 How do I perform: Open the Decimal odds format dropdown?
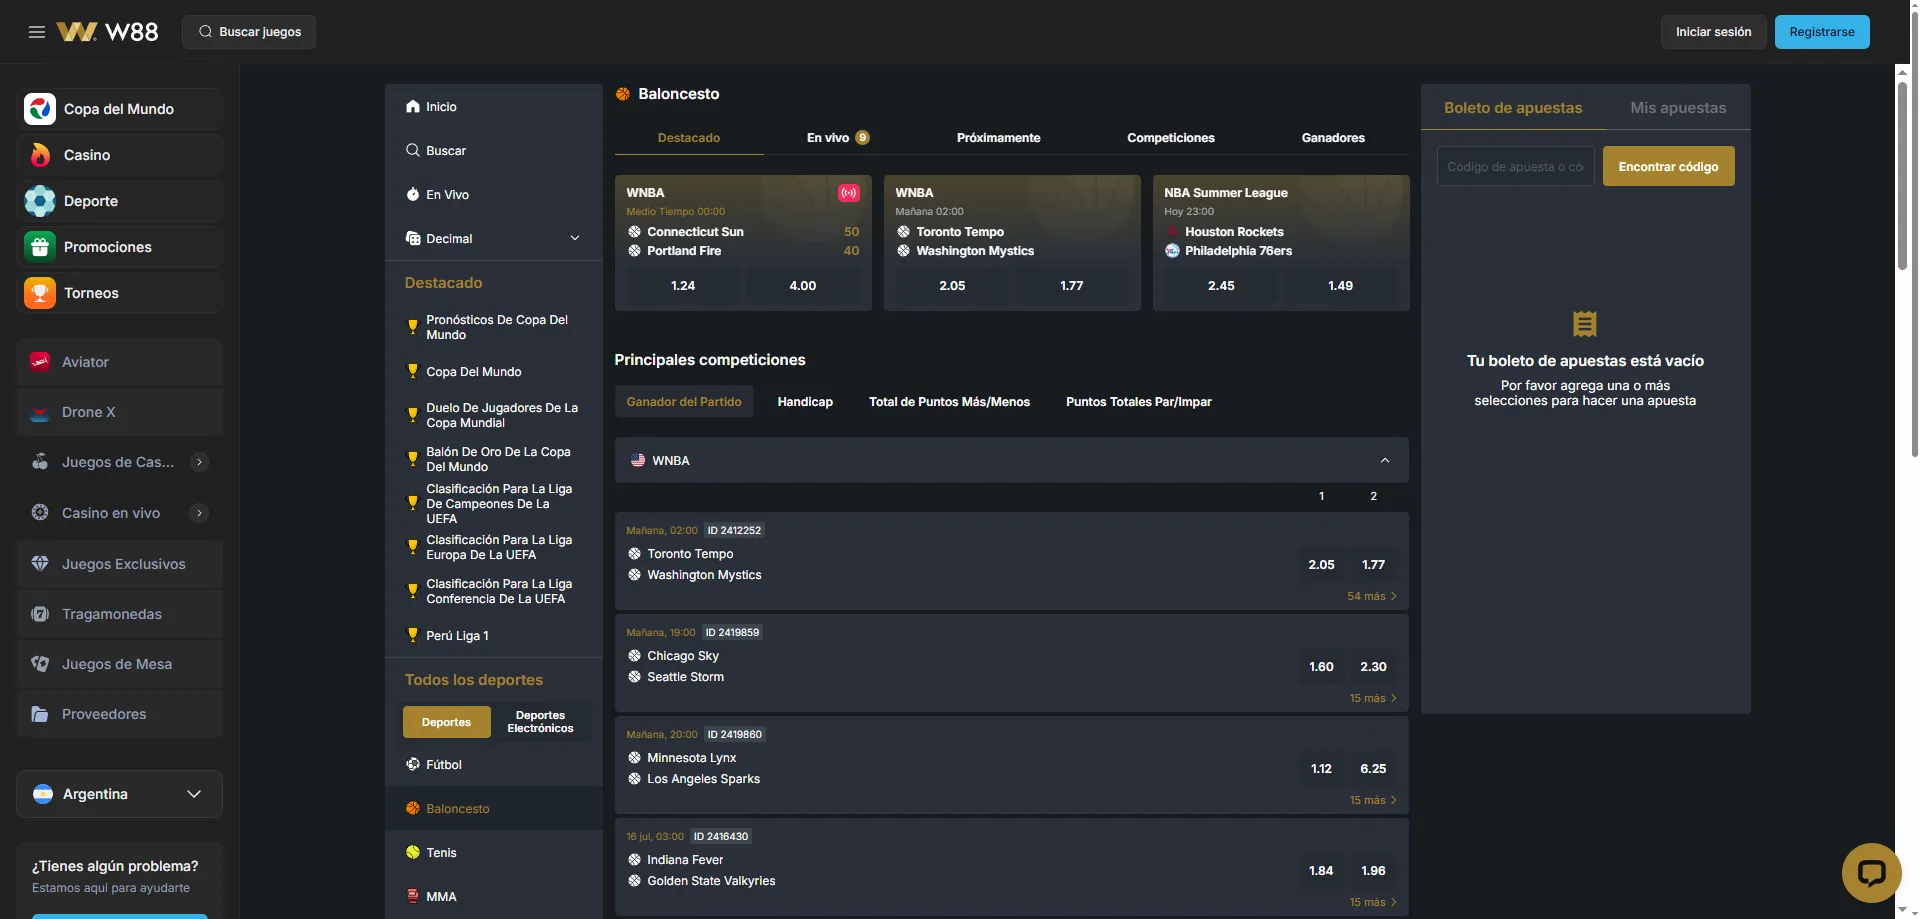pyautogui.click(x=493, y=238)
